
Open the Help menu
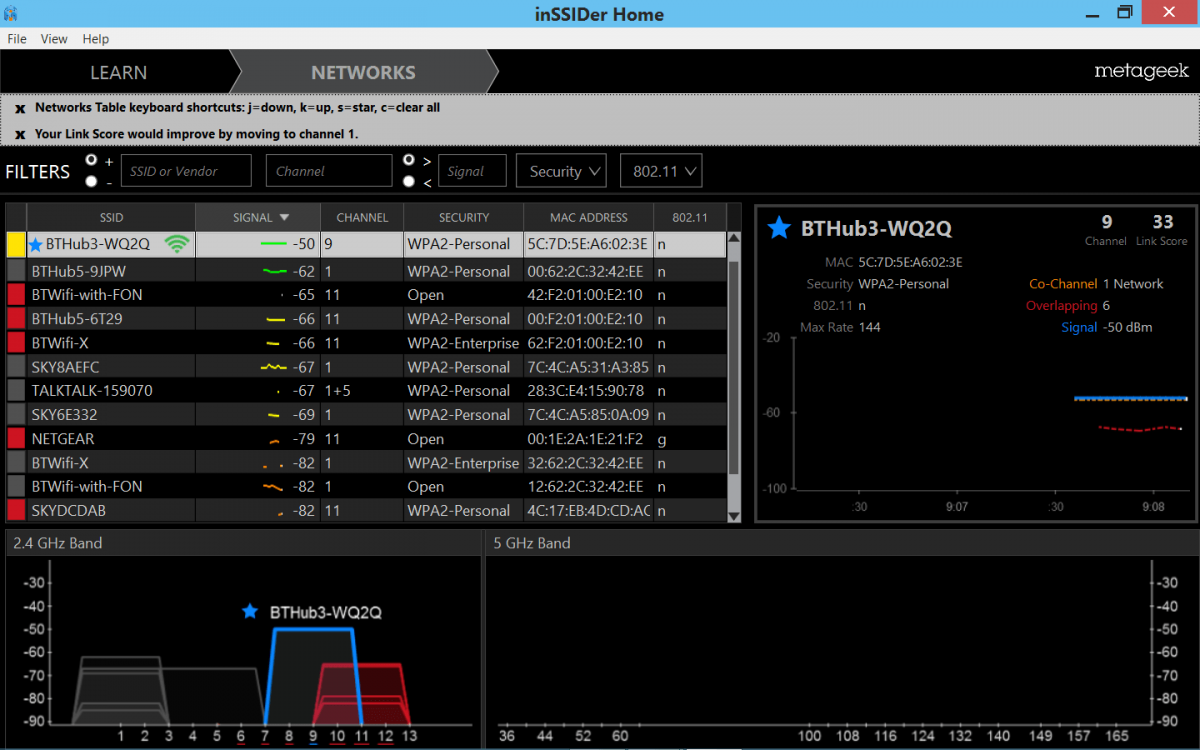click(x=96, y=39)
